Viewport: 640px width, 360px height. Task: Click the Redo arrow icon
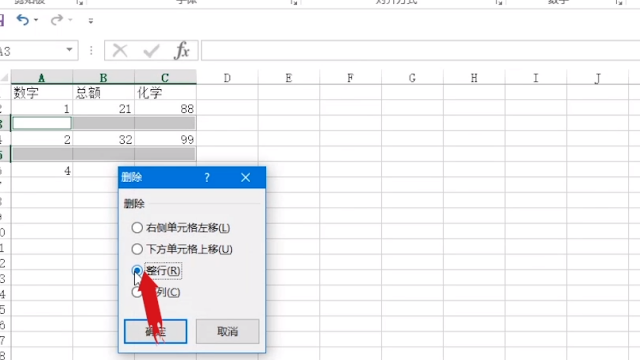coord(57,20)
